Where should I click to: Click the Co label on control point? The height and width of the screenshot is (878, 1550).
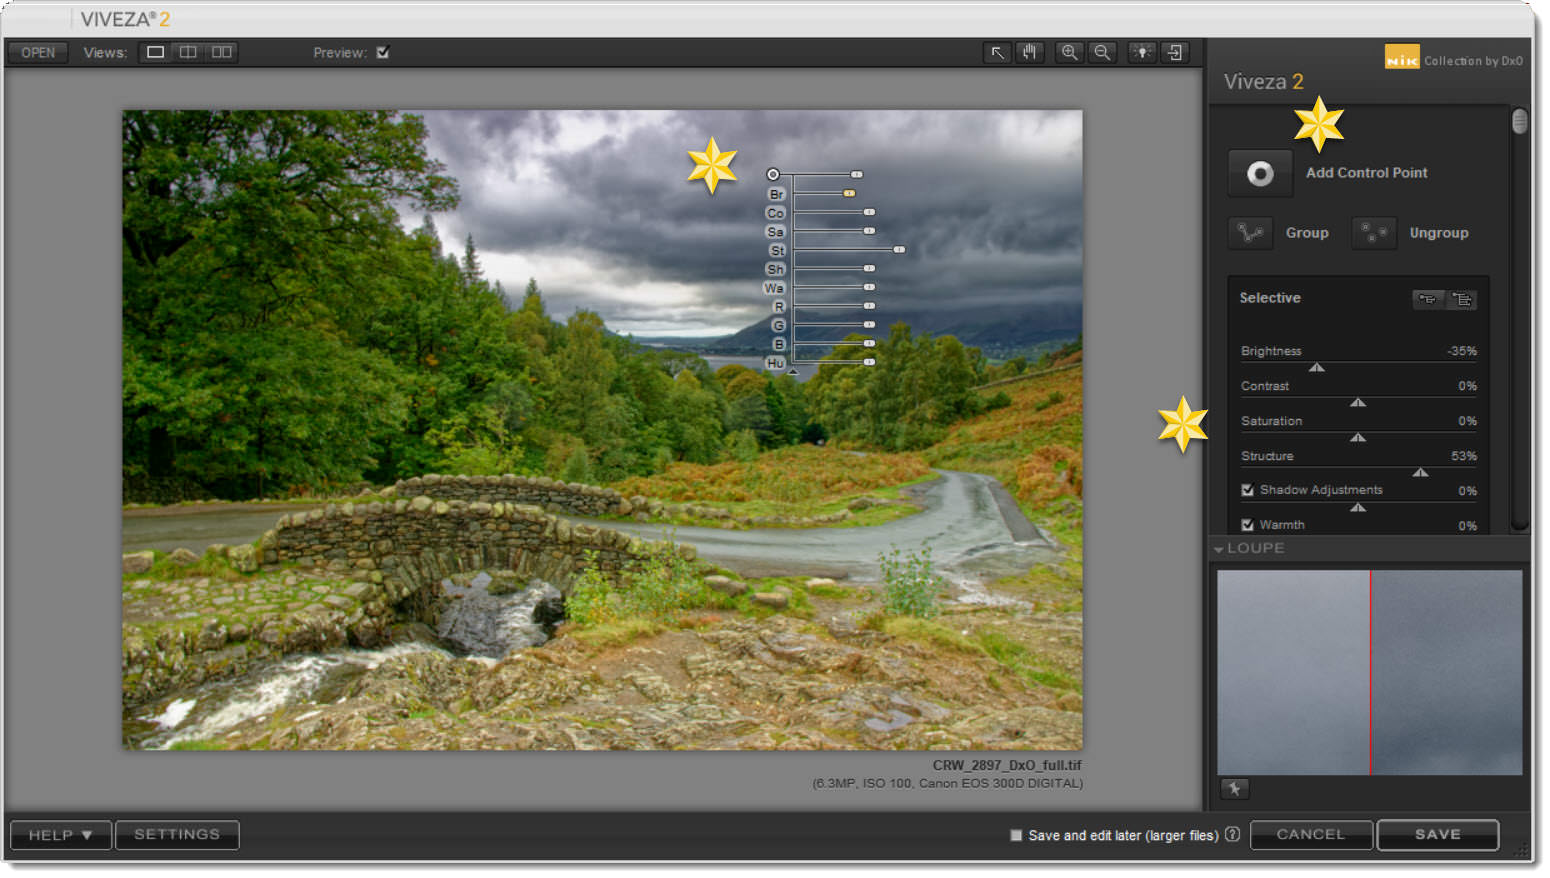click(776, 213)
